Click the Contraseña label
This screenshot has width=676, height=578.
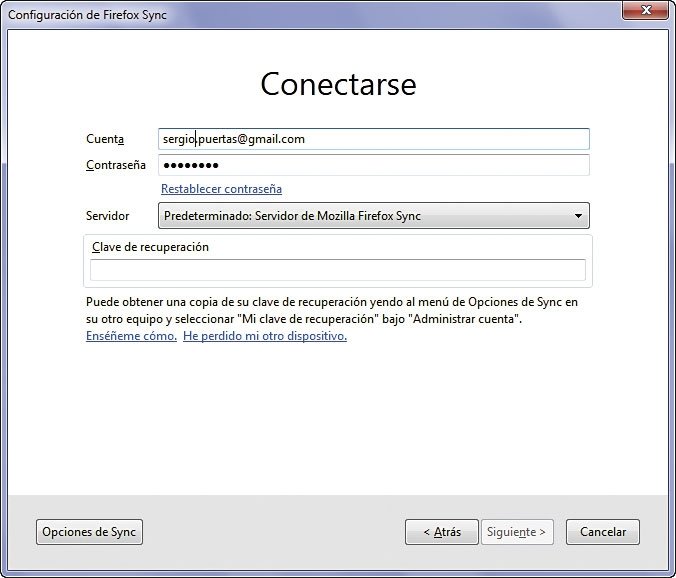(x=116, y=165)
